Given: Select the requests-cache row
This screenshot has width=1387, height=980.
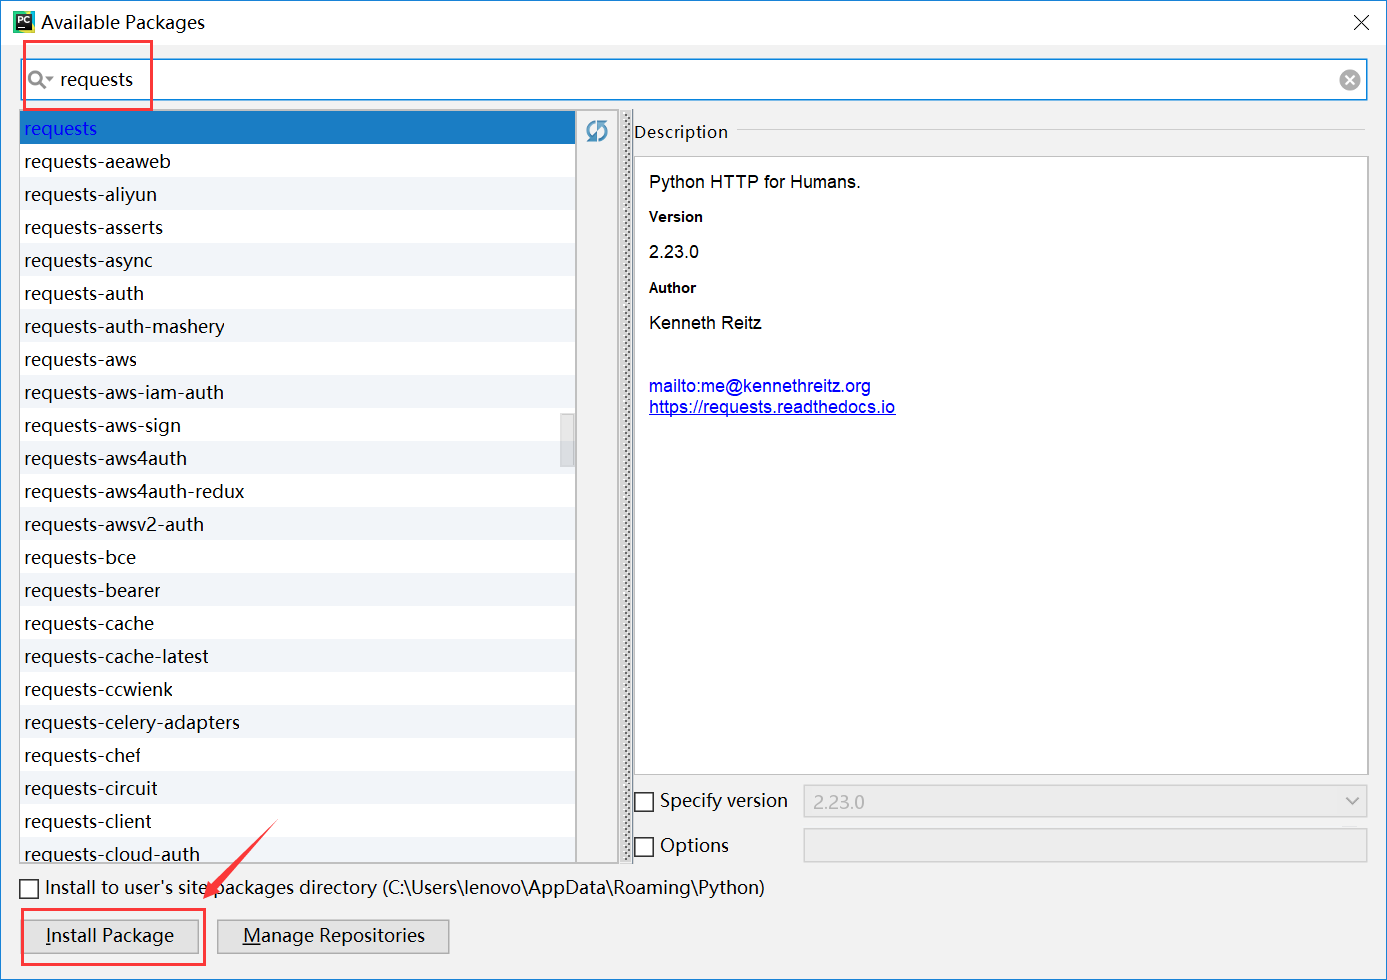Looking at the screenshot, I should pyautogui.click(x=297, y=623).
